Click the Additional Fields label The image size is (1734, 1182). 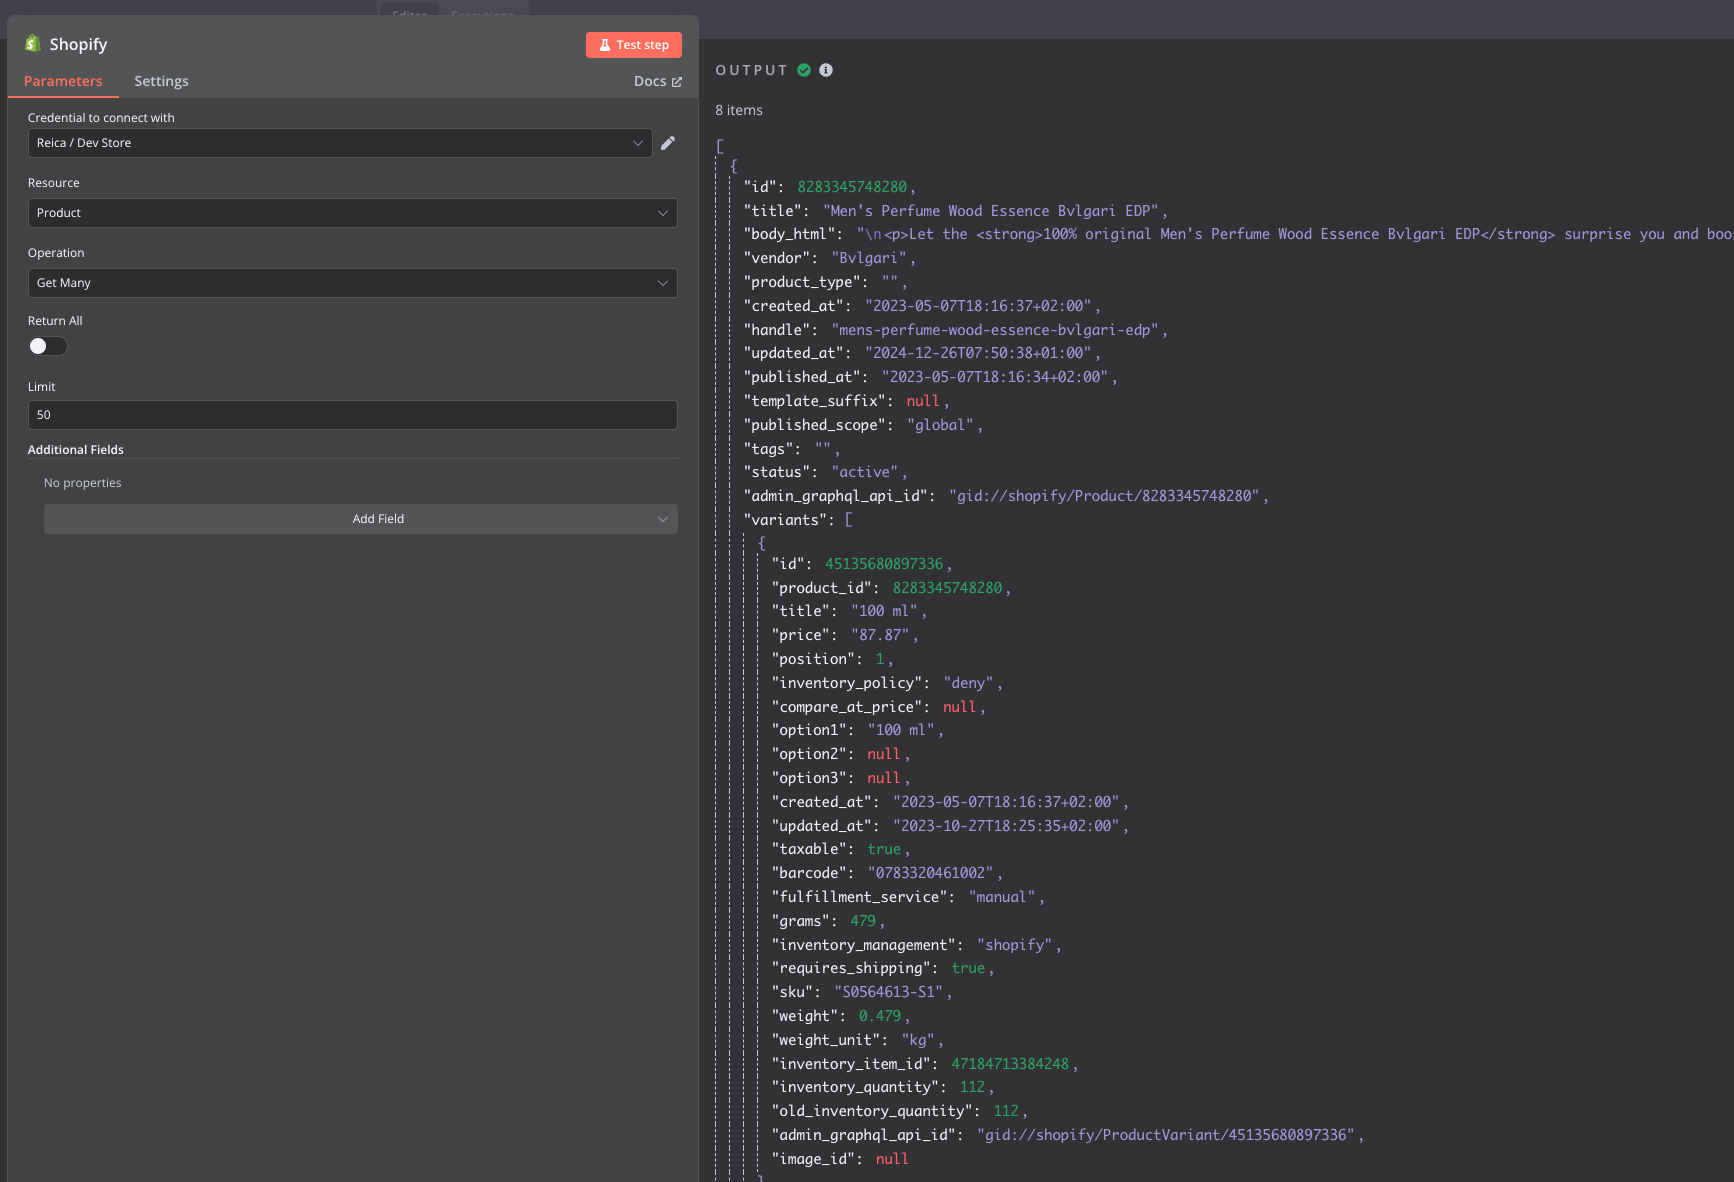pyautogui.click(x=76, y=450)
